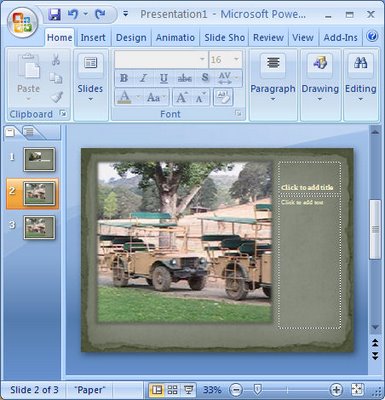Expand the Customize Quick Access Toolbar arrow
The height and width of the screenshot is (400, 385).
pyautogui.click(x=126, y=14)
